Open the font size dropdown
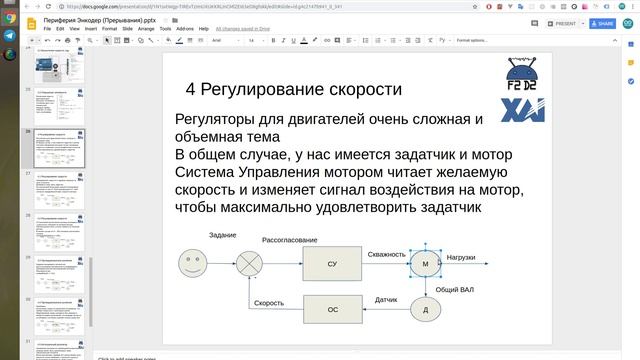This screenshot has height=360, width=640. [256, 40]
